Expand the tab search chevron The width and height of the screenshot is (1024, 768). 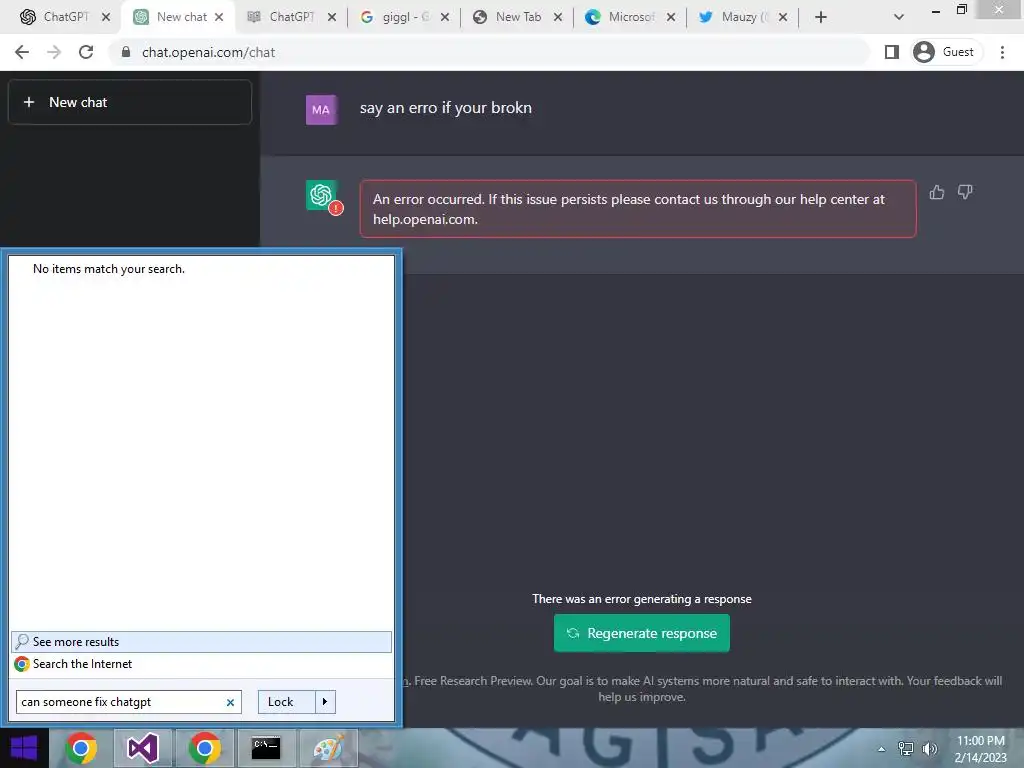click(x=899, y=18)
